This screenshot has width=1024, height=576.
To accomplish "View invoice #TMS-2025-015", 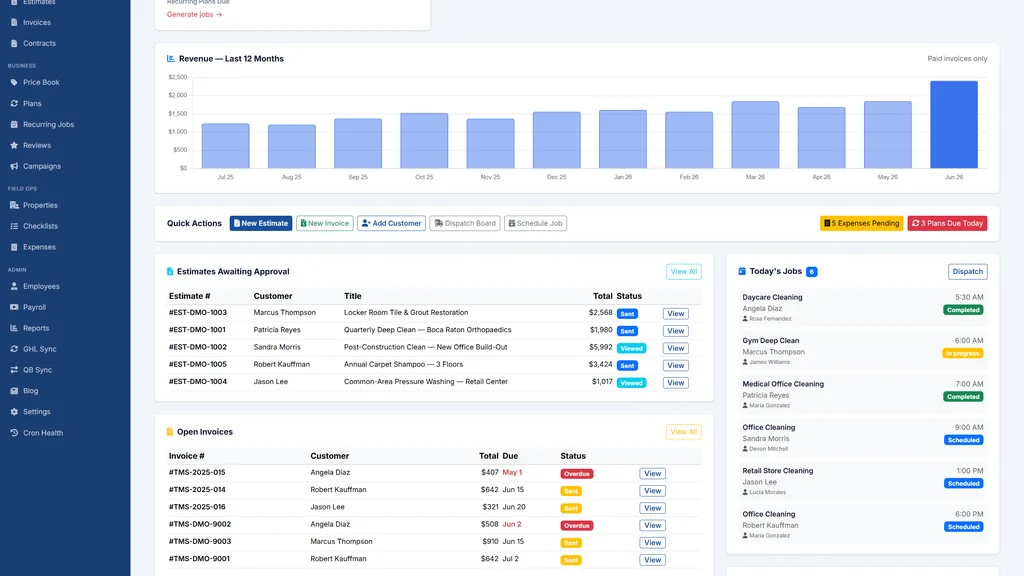I will point(652,473).
